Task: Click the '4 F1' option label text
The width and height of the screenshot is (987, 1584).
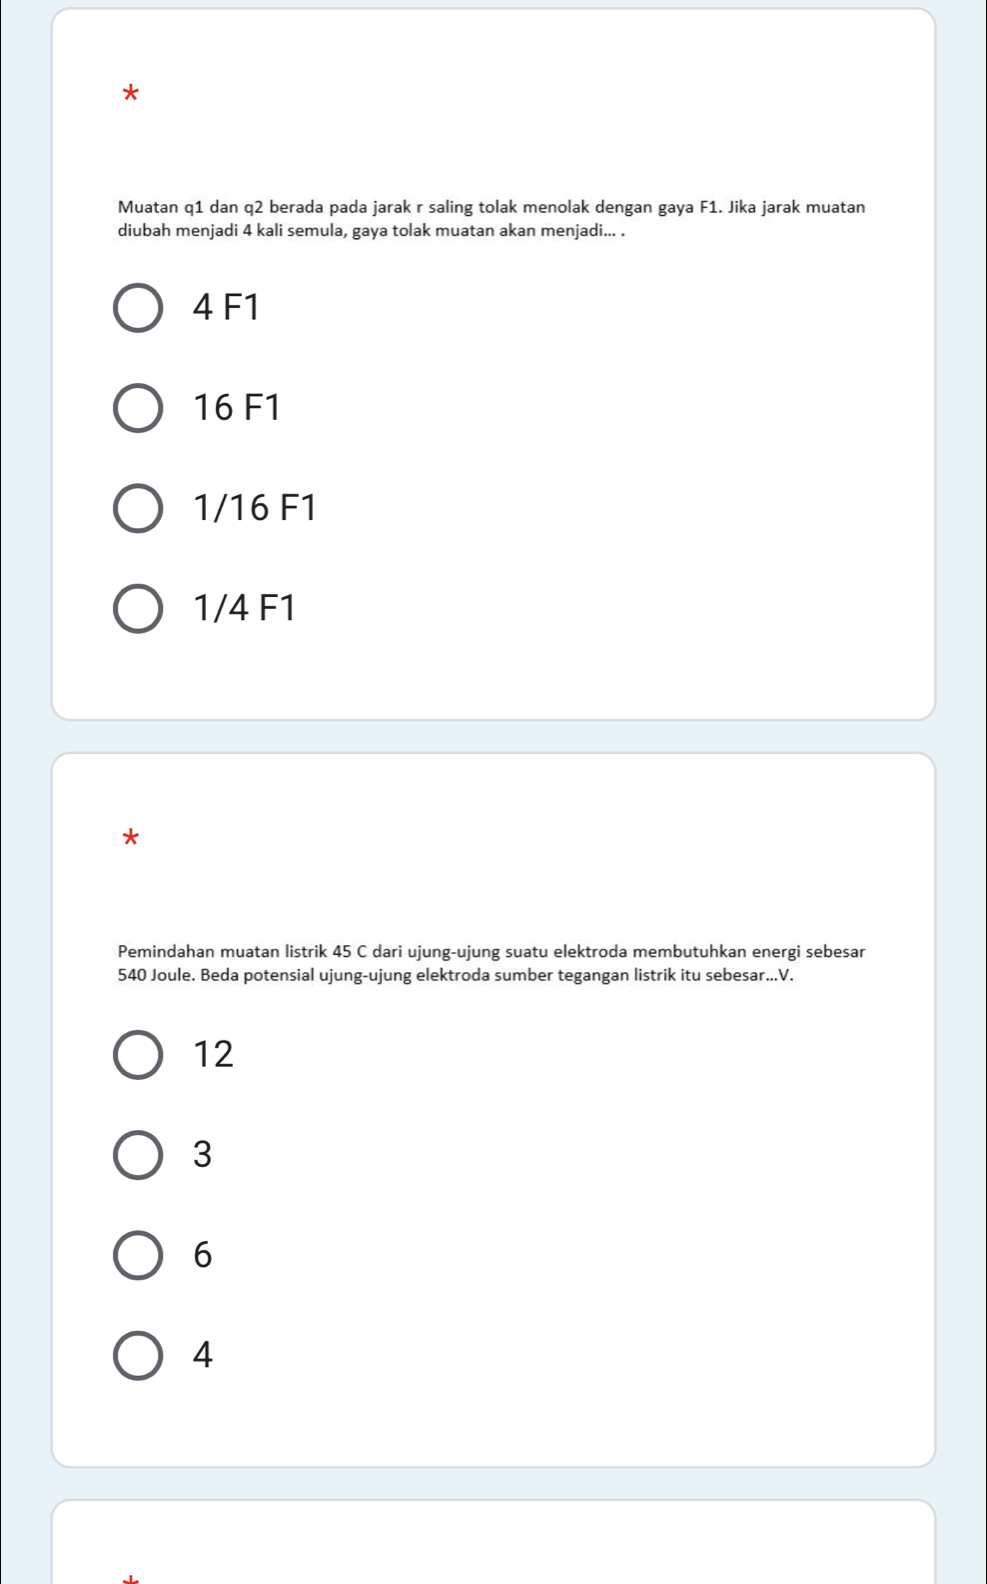Action: pyautogui.click(x=226, y=307)
